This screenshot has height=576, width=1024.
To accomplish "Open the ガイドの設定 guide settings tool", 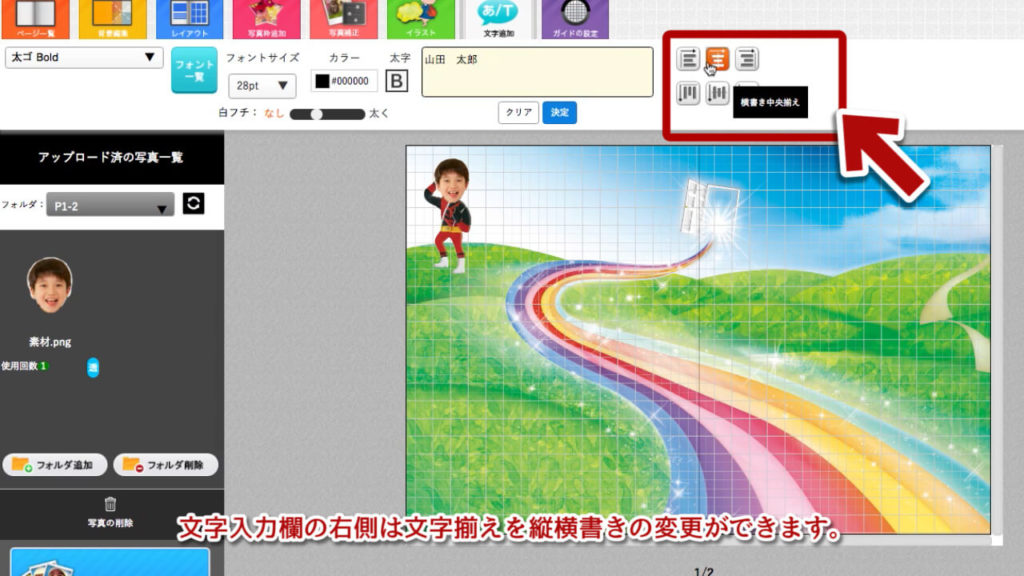I will [575, 19].
